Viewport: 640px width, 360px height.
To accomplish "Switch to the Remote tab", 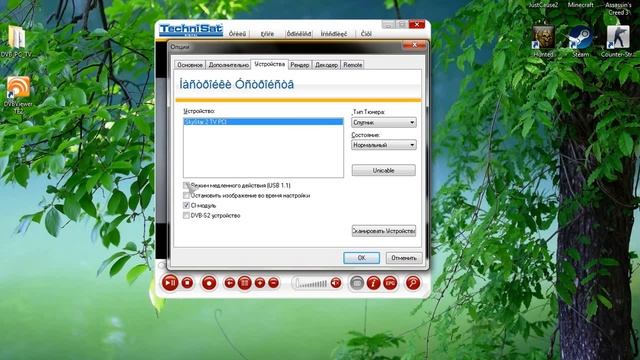I will [353, 65].
